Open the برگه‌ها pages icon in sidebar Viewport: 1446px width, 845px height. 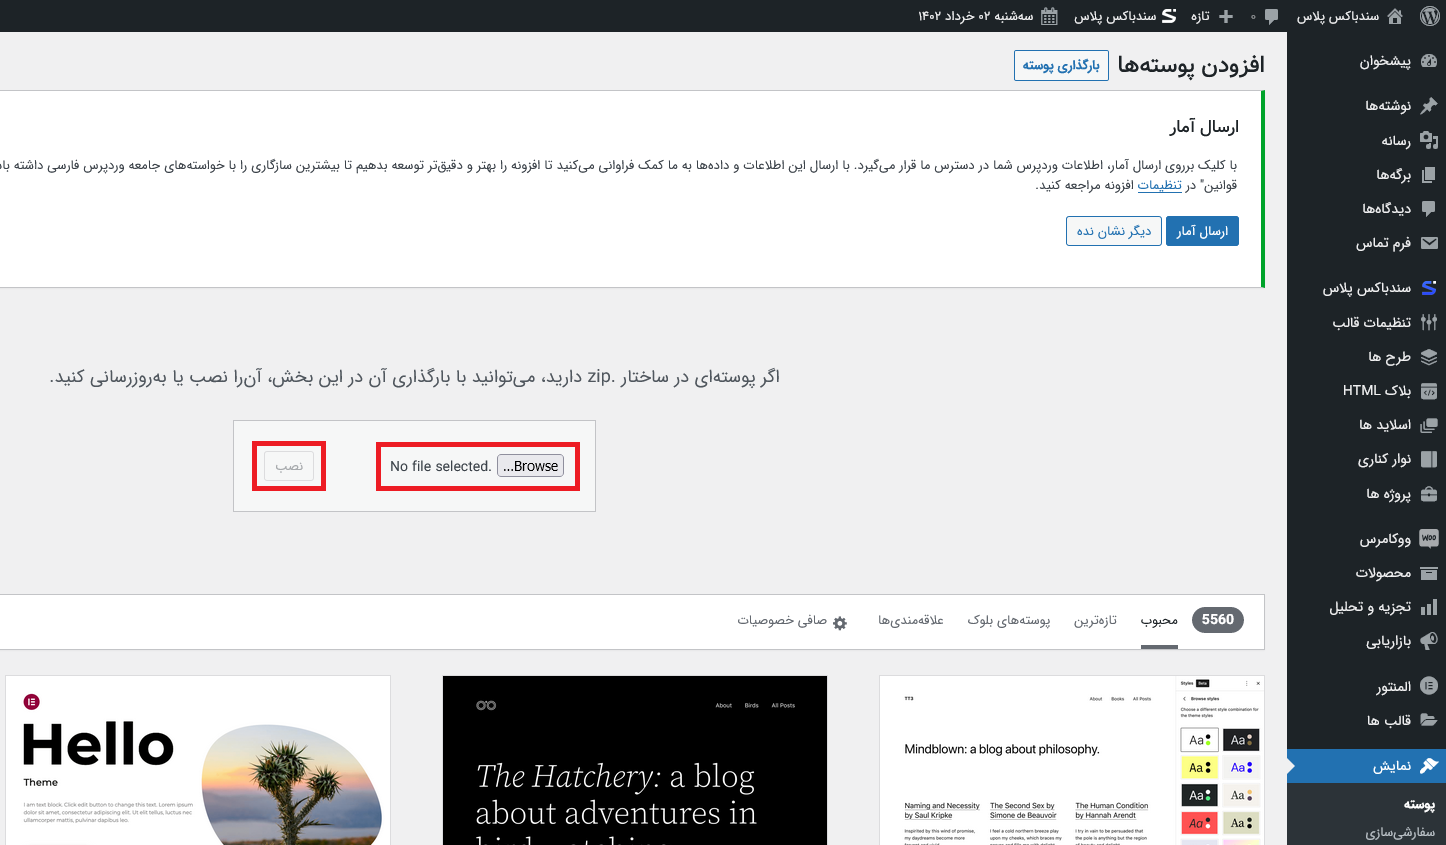[x=1429, y=174]
